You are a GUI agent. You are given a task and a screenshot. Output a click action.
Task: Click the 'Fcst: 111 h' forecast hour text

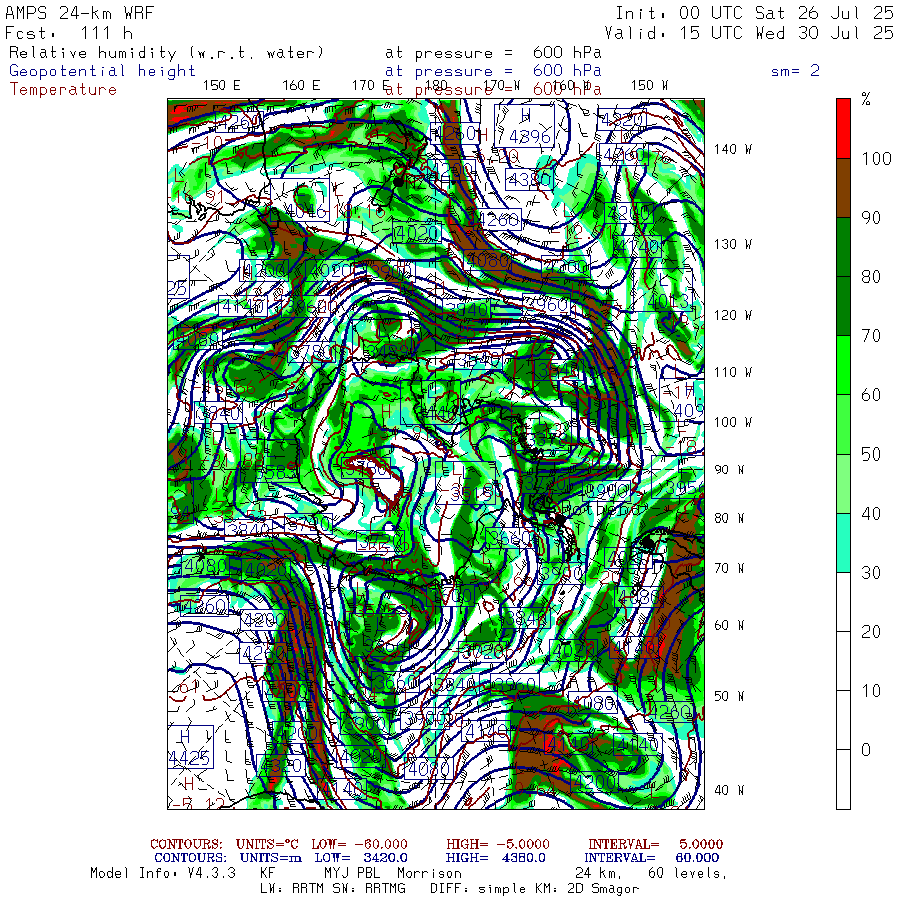pyautogui.click(x=68, y=33)
